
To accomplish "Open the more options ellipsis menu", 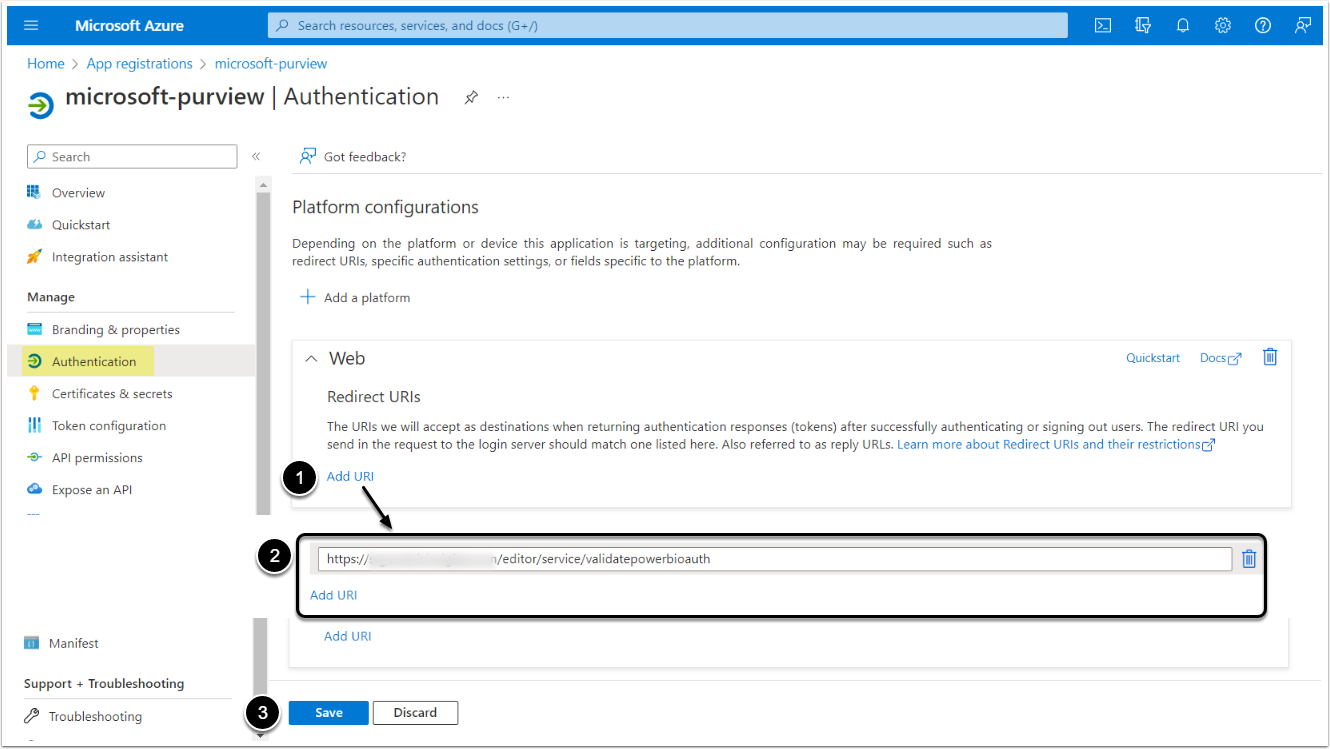I will pos(504,97).
